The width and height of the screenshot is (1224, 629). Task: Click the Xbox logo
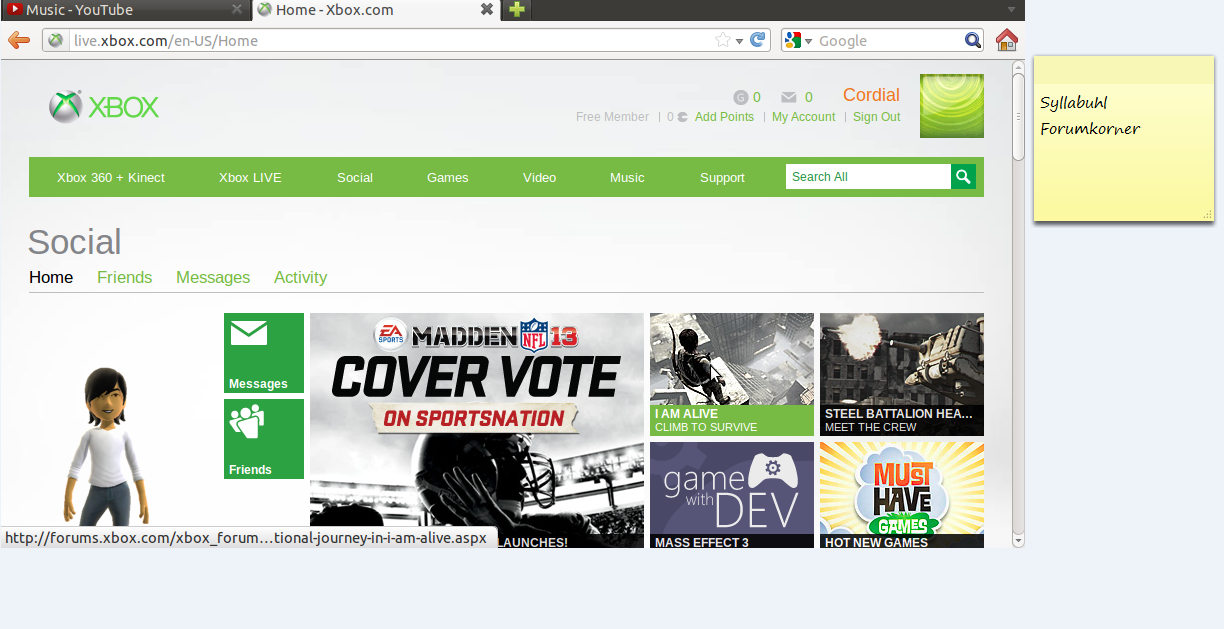104,107
